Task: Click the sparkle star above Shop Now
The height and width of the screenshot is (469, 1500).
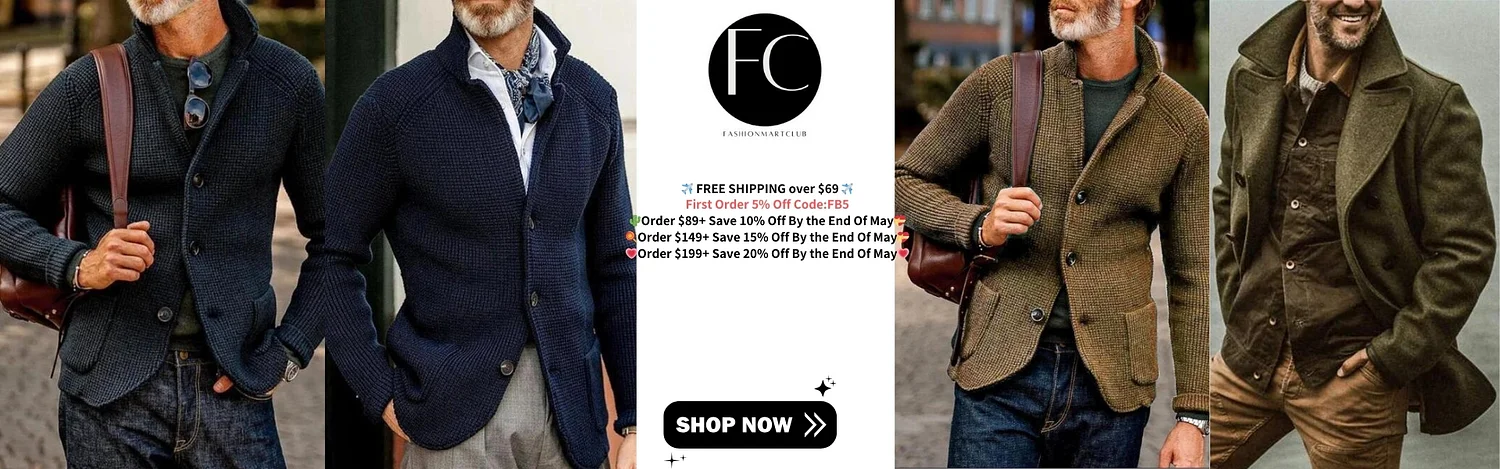Action: click(825, 387)
